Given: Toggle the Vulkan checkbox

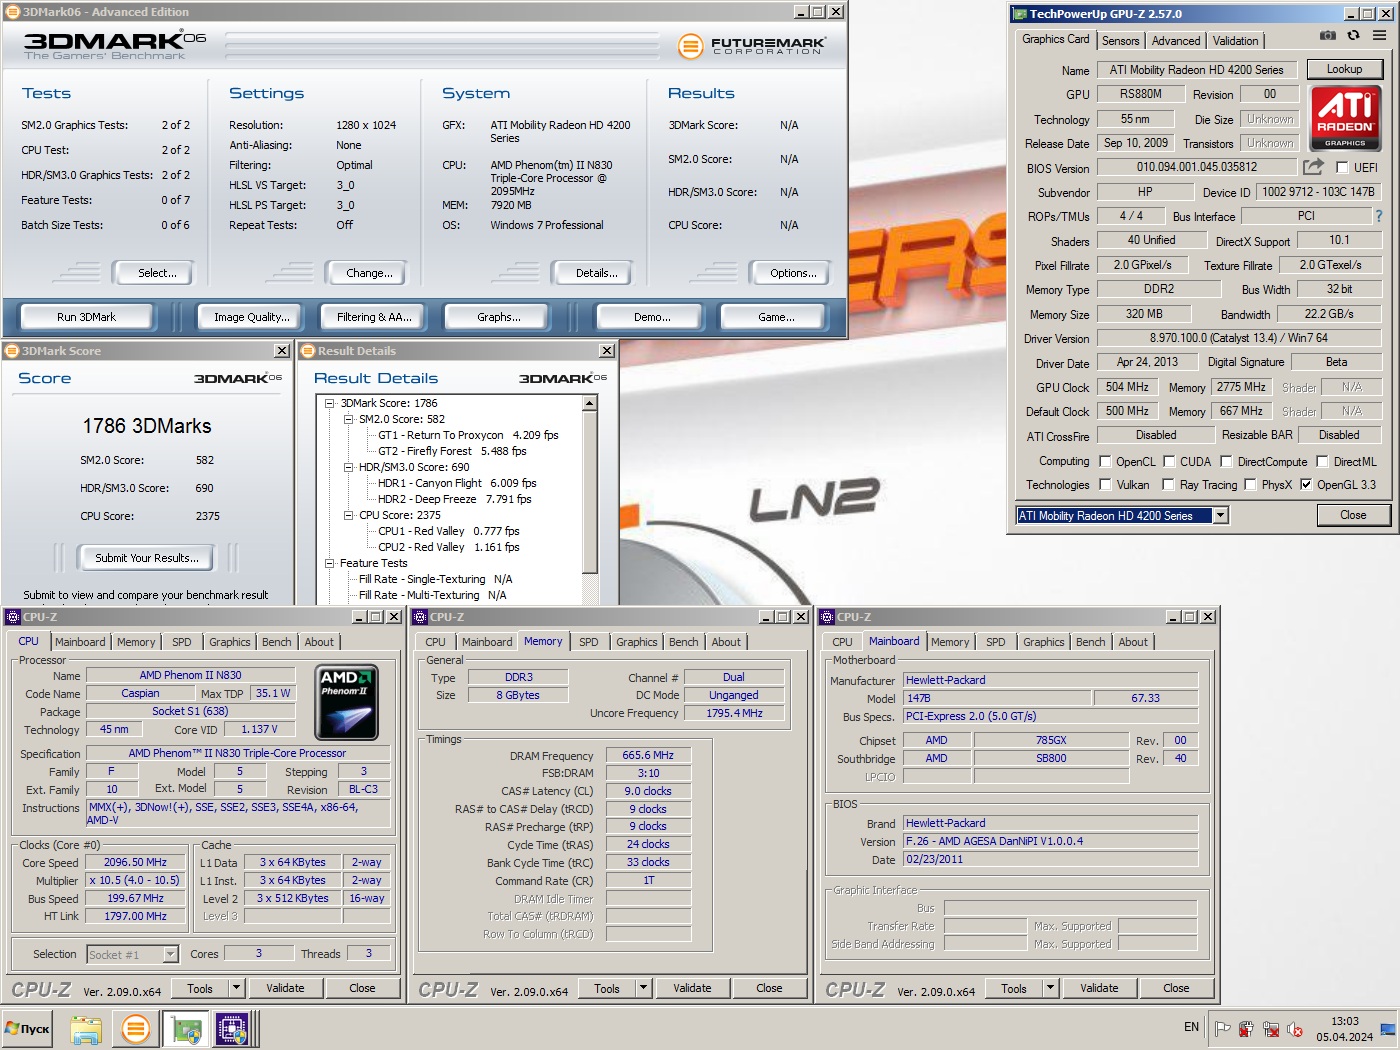Looking at the screenshot, I should click(x=1105, y=485).
